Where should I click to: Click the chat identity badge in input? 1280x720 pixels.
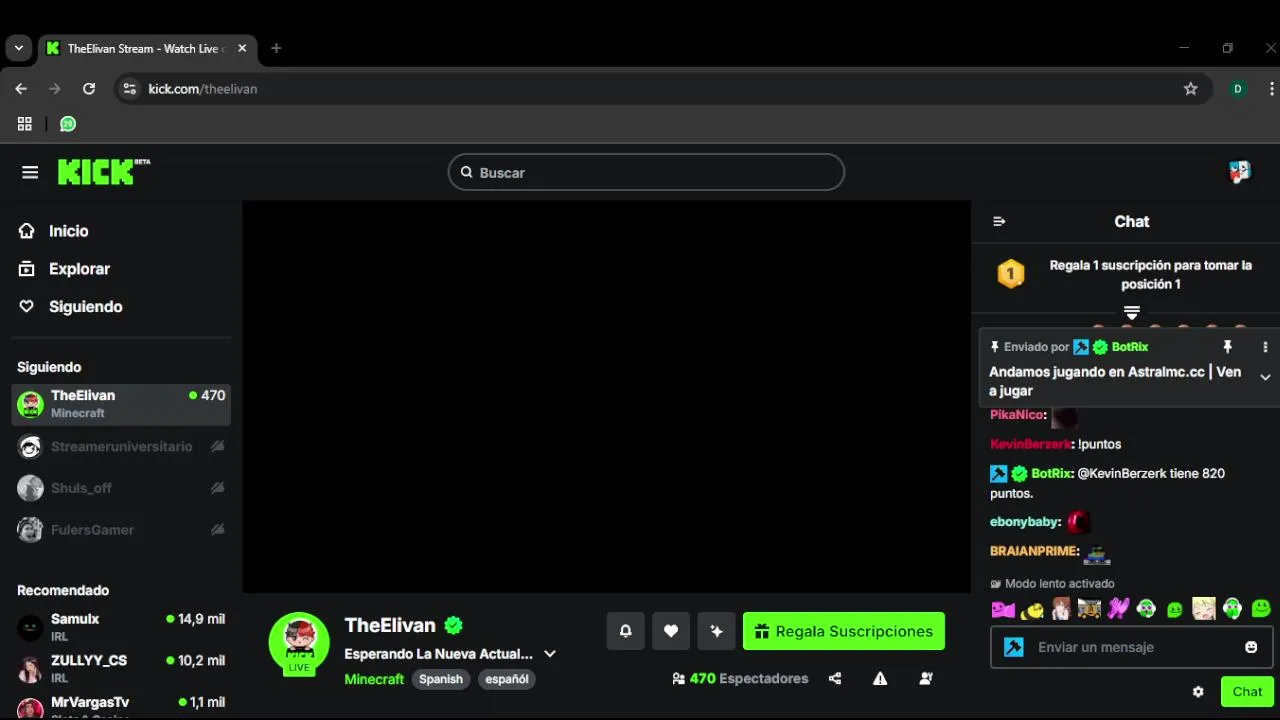coord(1014,647)
